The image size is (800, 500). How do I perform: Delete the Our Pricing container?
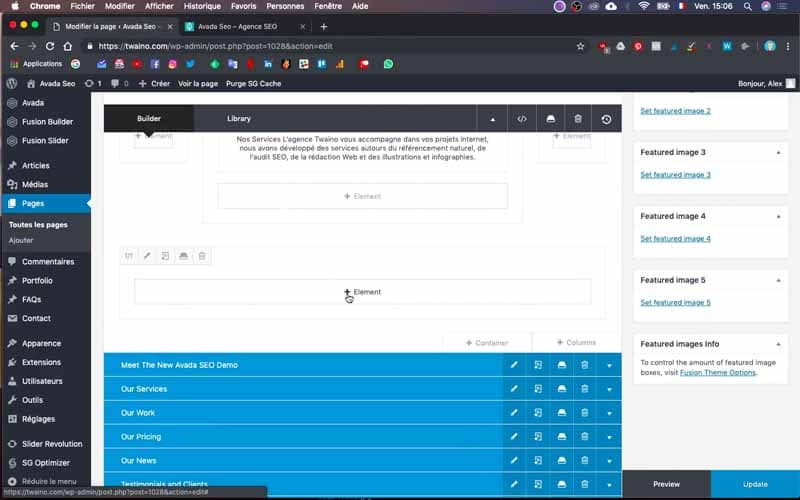tap(585, 437)
